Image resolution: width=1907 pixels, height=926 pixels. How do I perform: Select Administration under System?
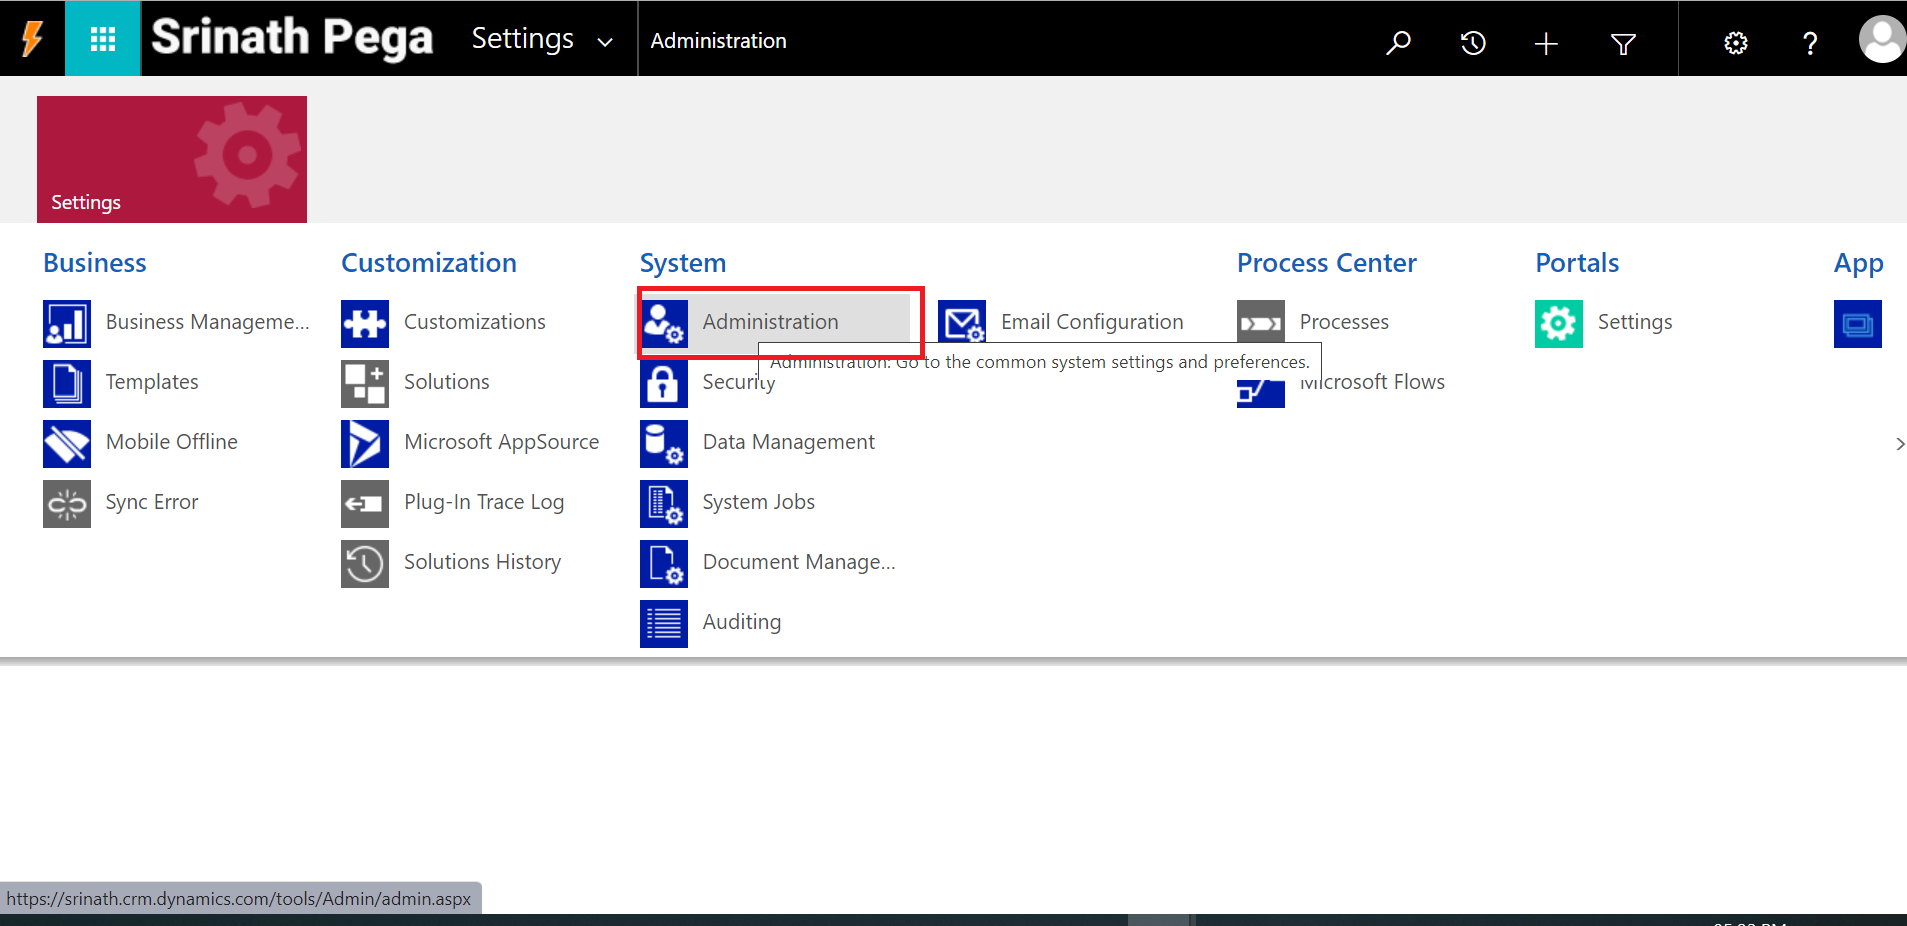[770, 322]
